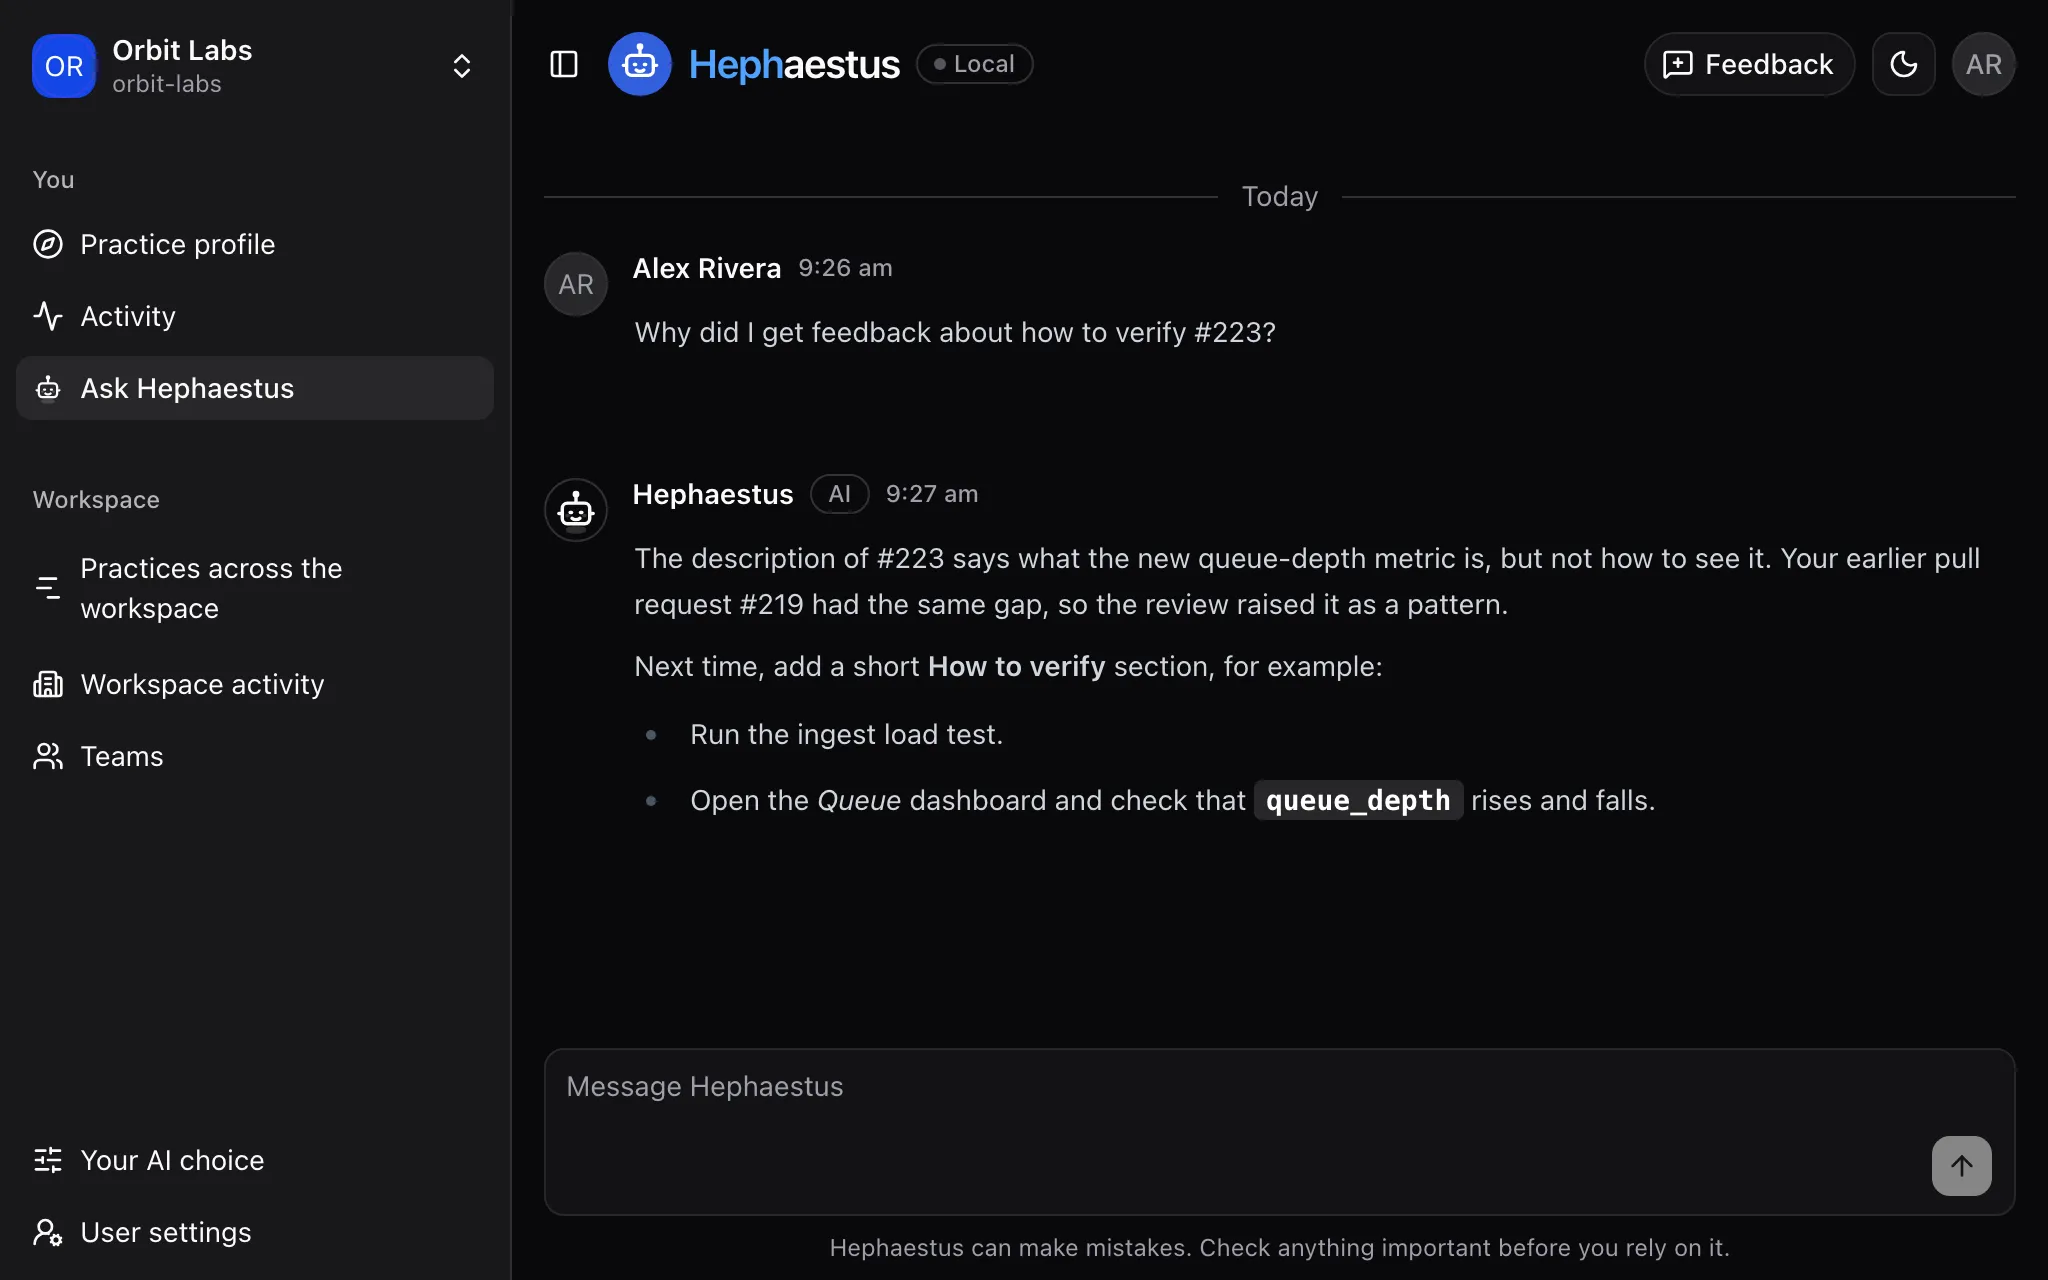Click the AI badge next to Hephaestus
2048x1280 pixels.
(x=839, y=494)
